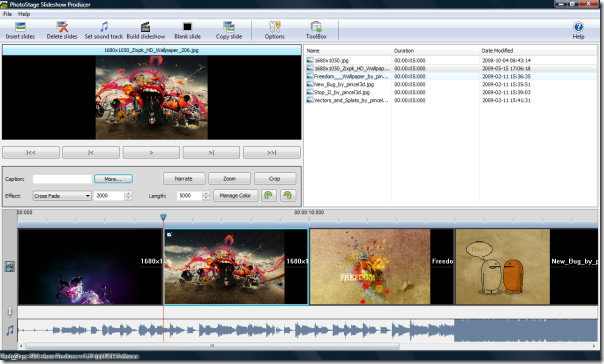Go to previous slide with |< button
The width and height of the screenshot is (604, 364).
(x=91, y=153)
